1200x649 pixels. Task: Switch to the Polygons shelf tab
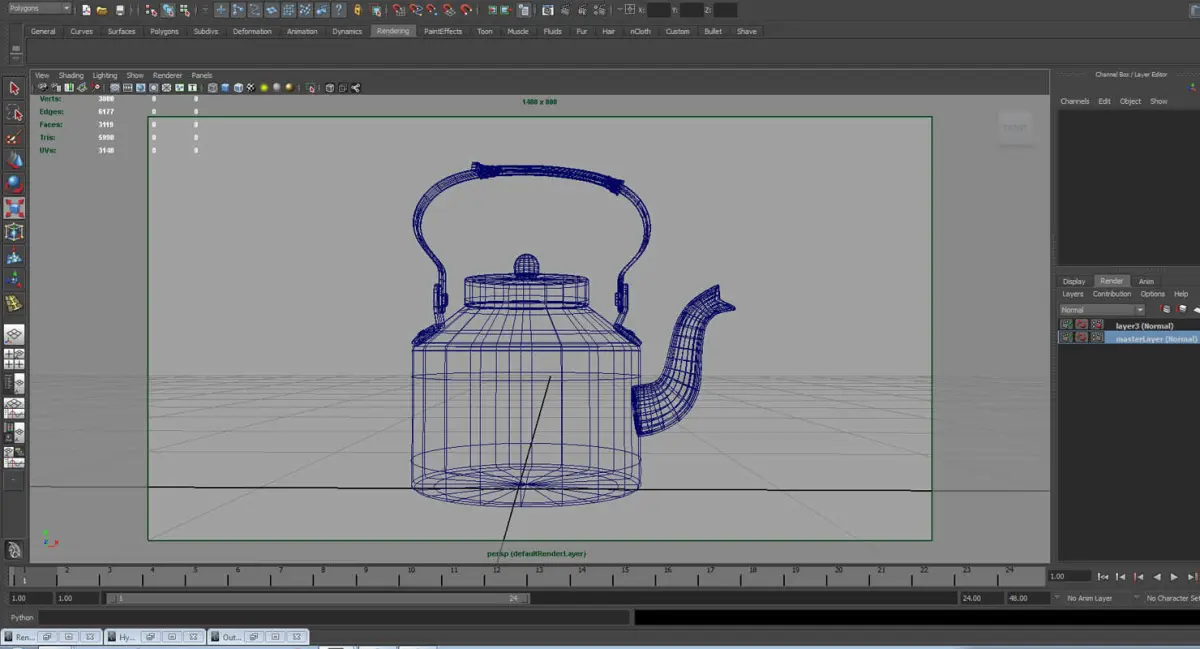(x=164, y=31)
